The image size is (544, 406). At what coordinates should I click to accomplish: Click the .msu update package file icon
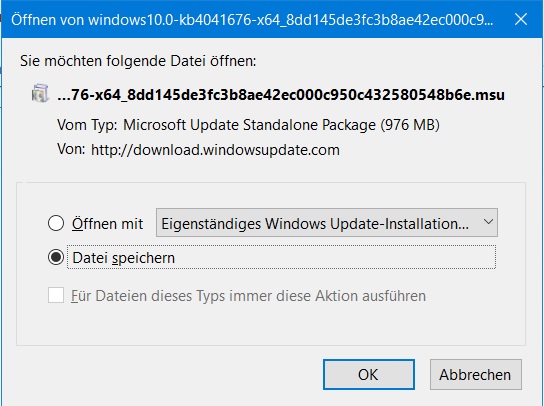tap(40, 94)
